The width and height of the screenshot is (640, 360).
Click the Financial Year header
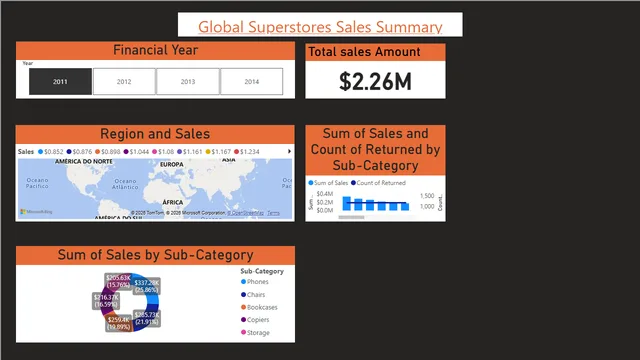coord(155,50)
